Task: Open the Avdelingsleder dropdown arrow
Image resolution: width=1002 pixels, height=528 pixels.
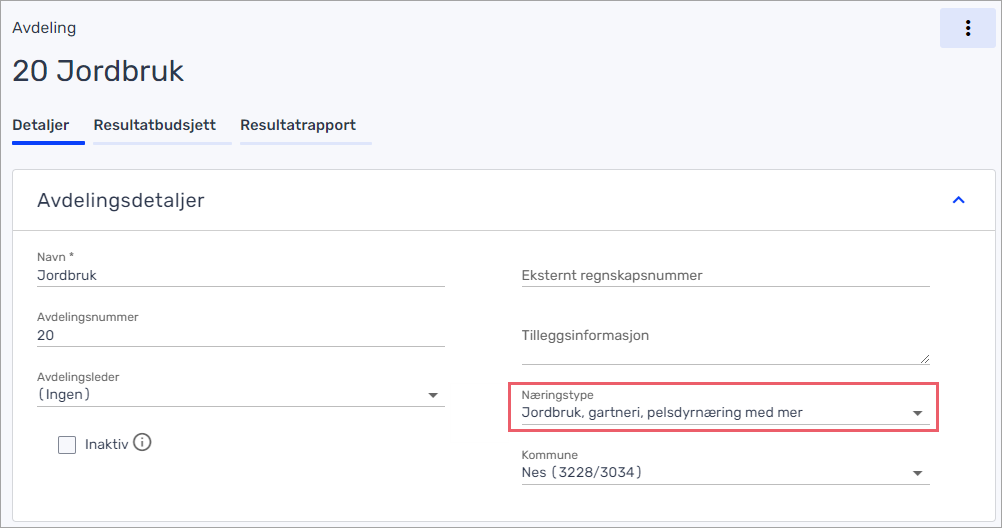Action: point(433,395)
